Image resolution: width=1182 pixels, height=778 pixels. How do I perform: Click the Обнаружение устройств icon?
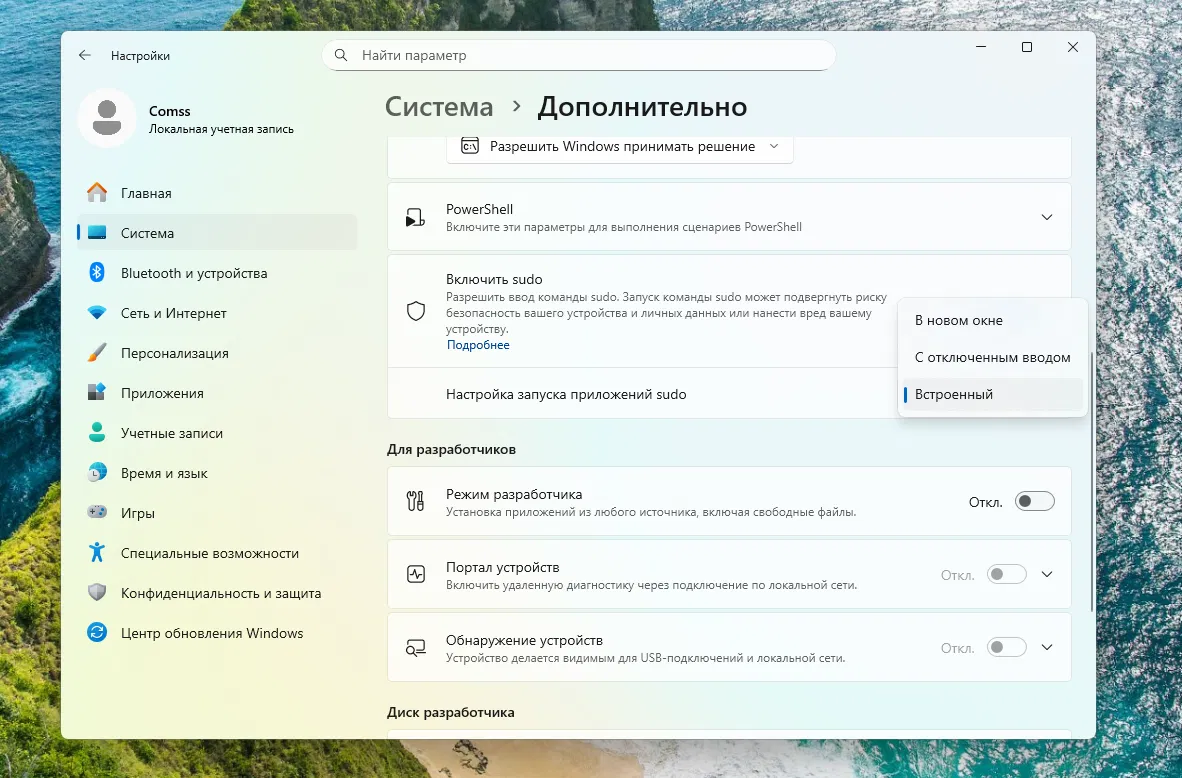[416, 648]
